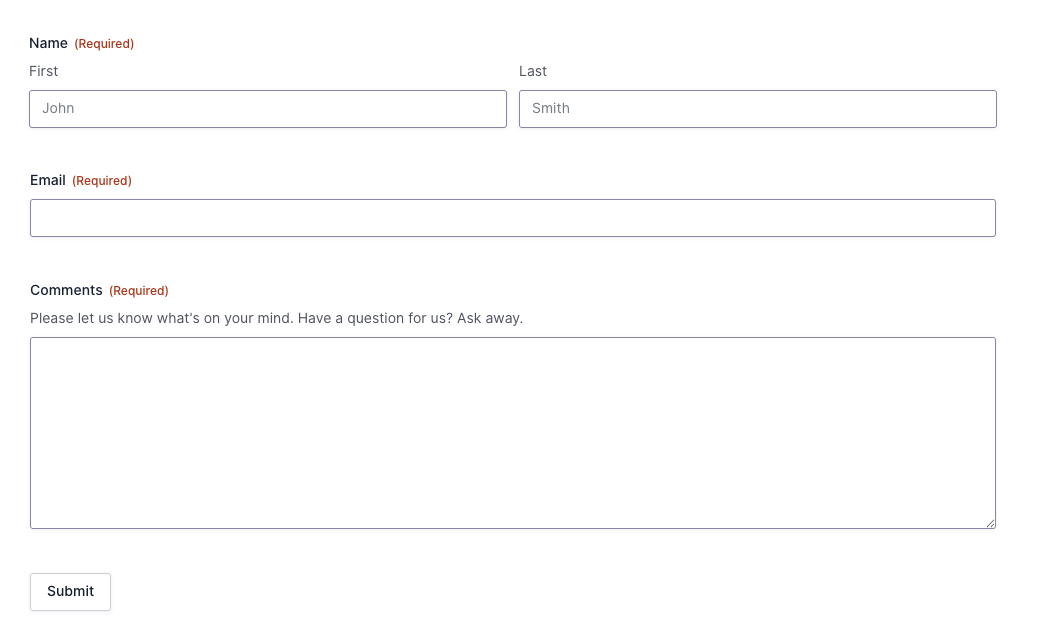Click the Comments textarea resize handle
1042x640 pixels.
pyautogui.click(x=990, y=523)
